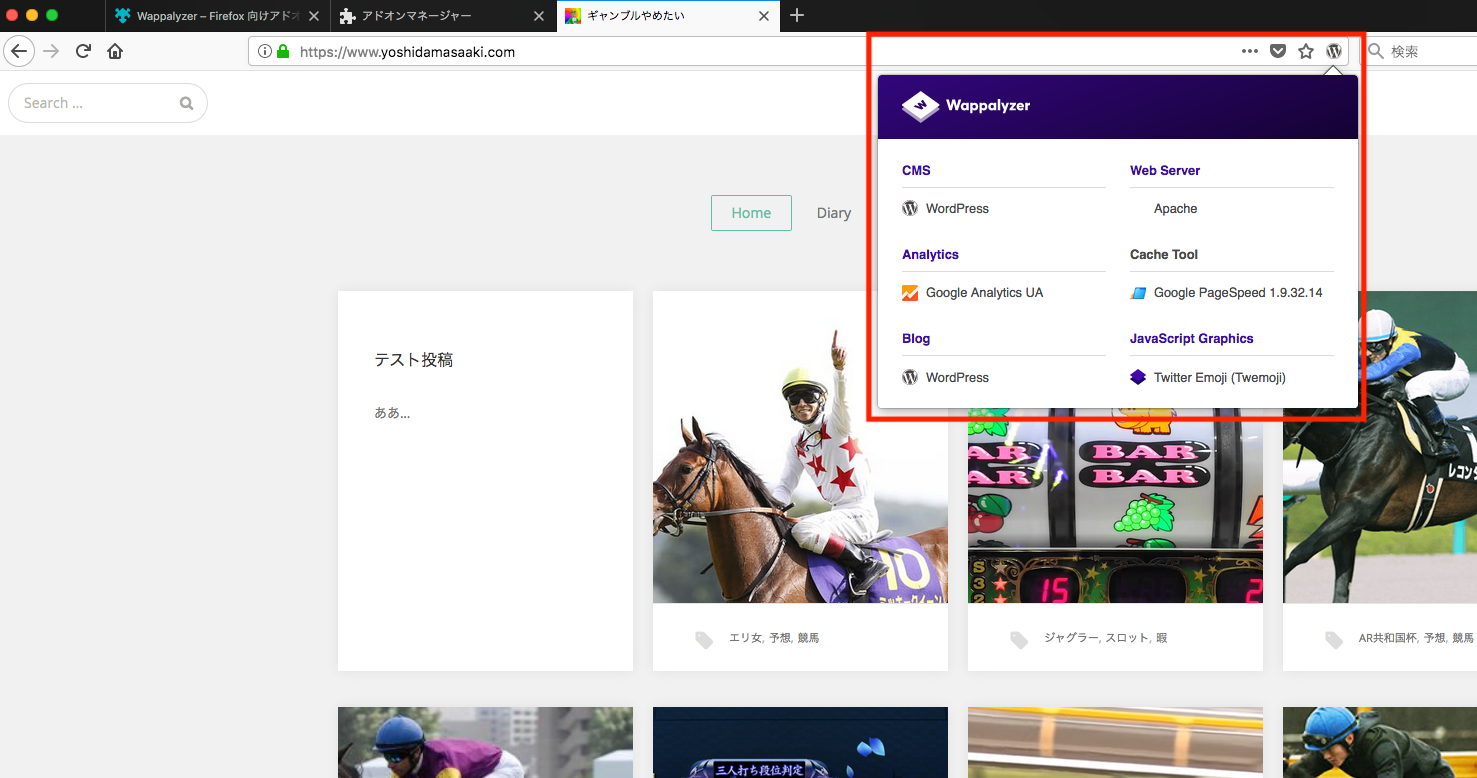
Task: Click Google Analytics UA text
Action: pos(984,293)
